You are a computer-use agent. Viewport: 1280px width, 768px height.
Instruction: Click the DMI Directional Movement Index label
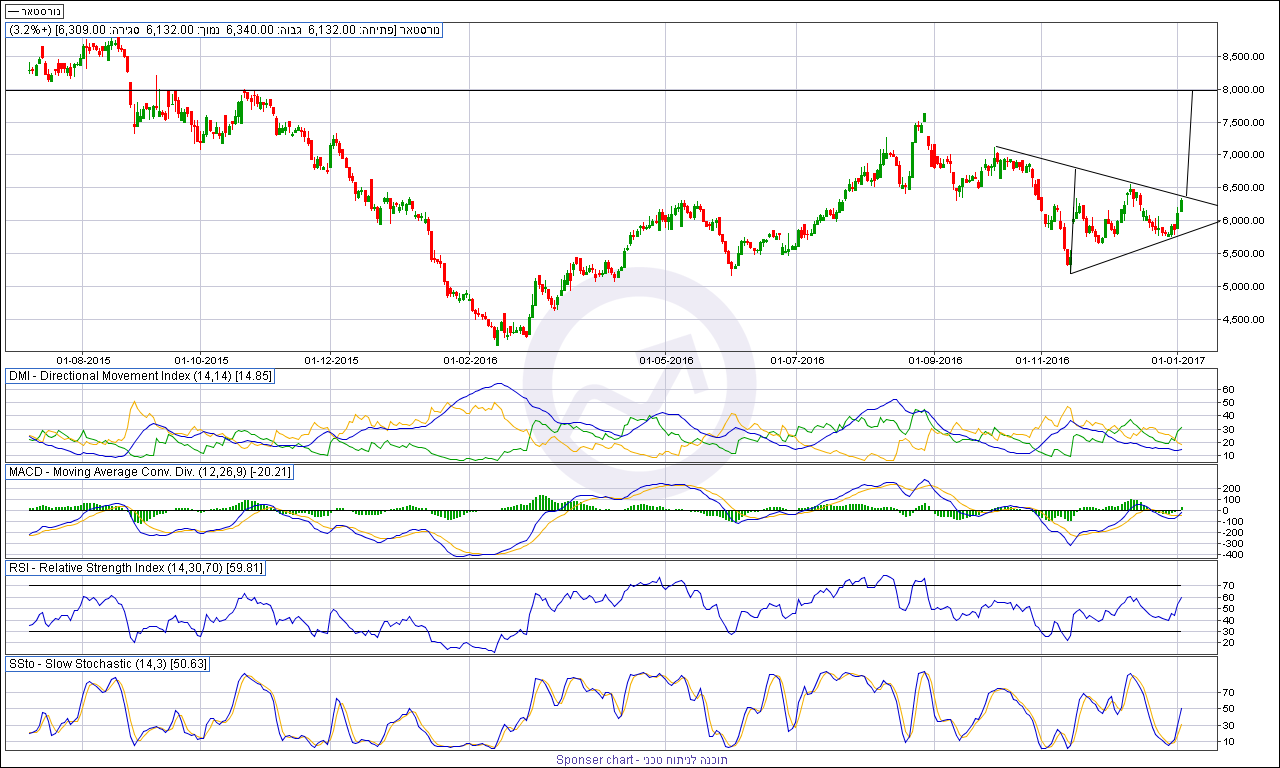[140, 375]
